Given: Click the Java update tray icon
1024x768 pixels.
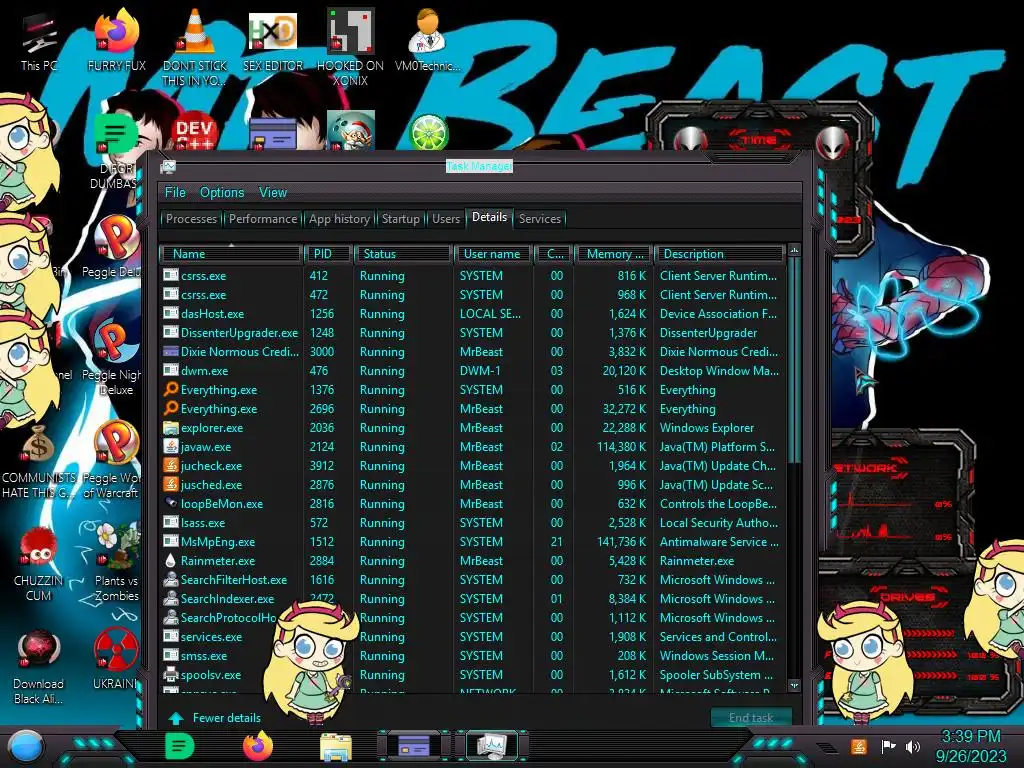Looking at the screenshot, I should 859,746.
